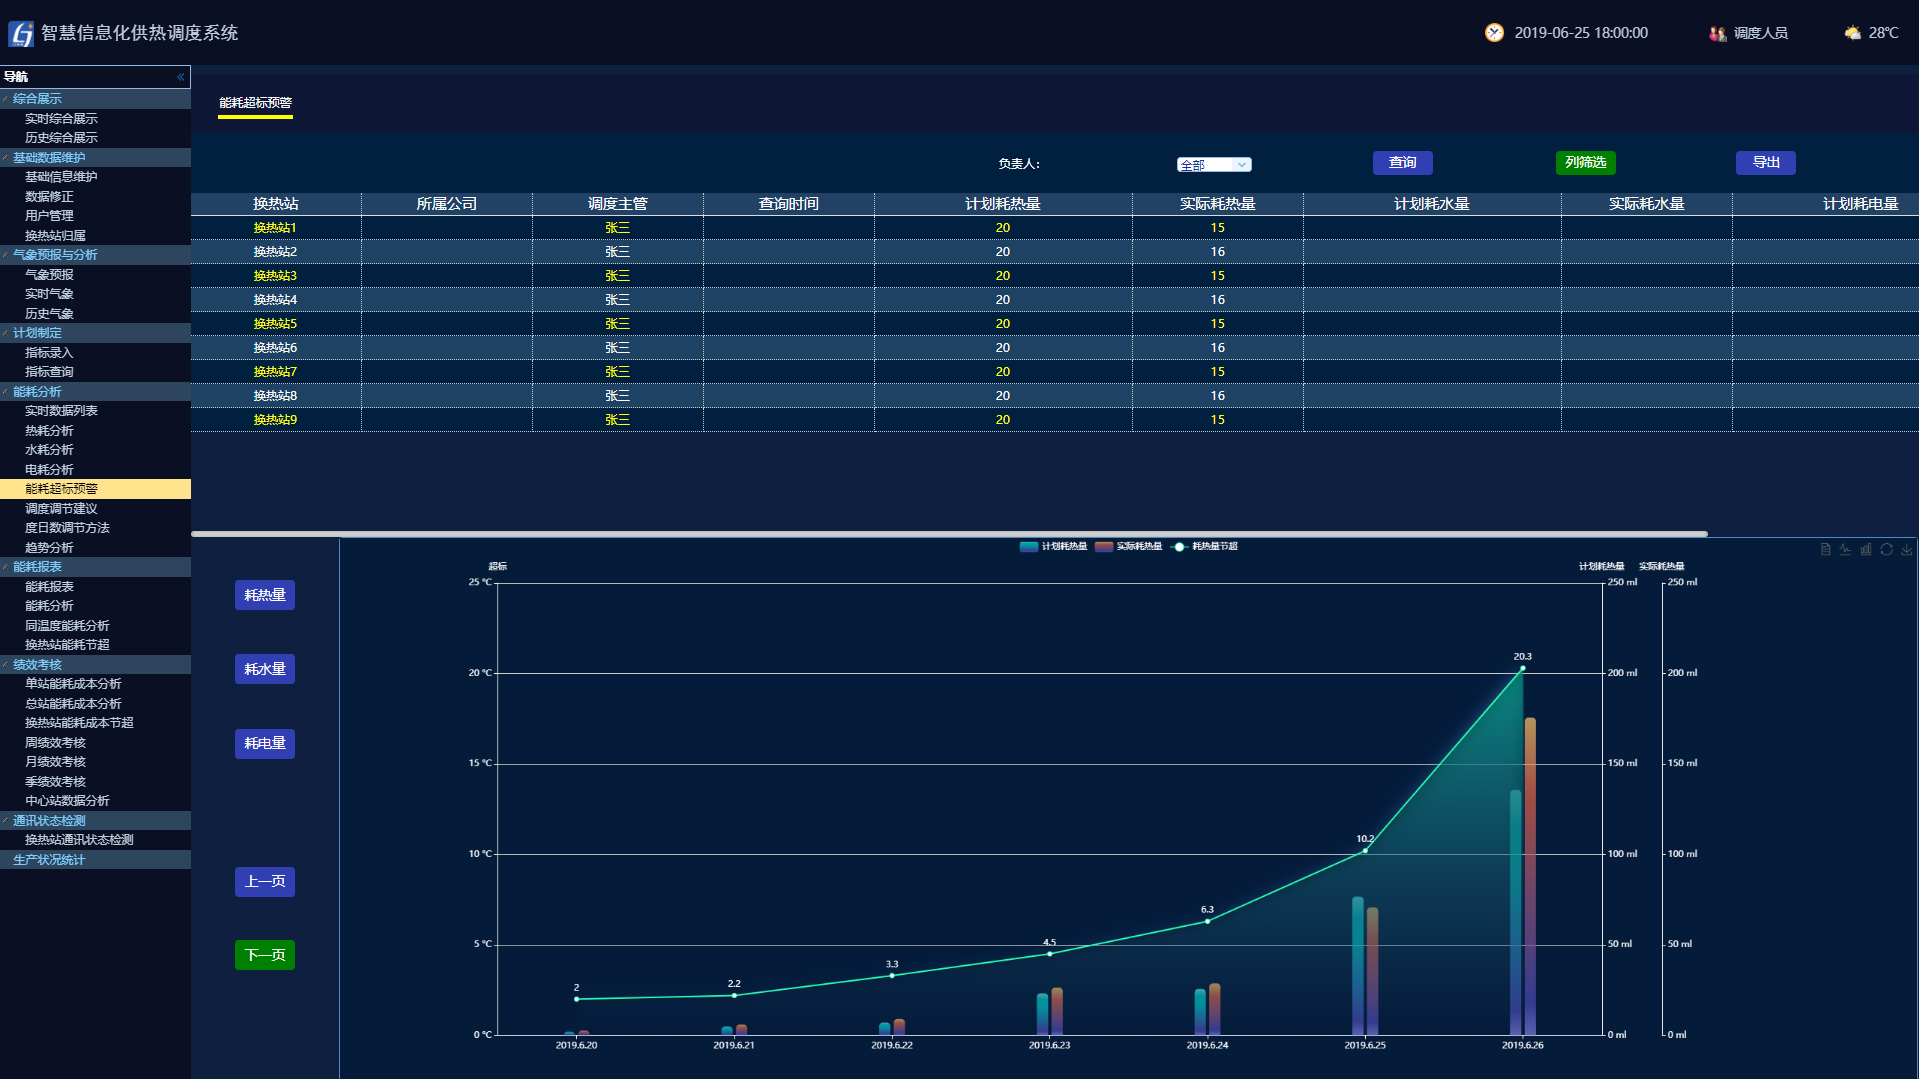Open 用户管理 menu item
The image size is (1920, 1080).
(x=49, y=216)
